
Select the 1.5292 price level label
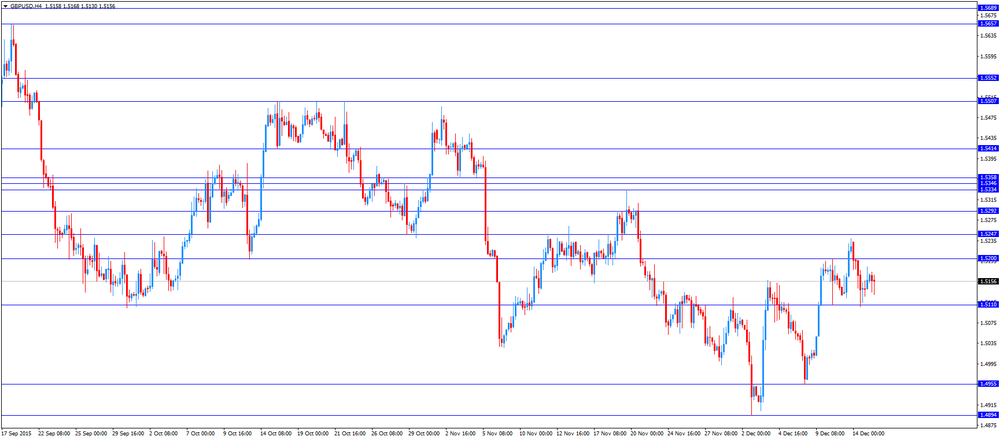tap(988, 211)
